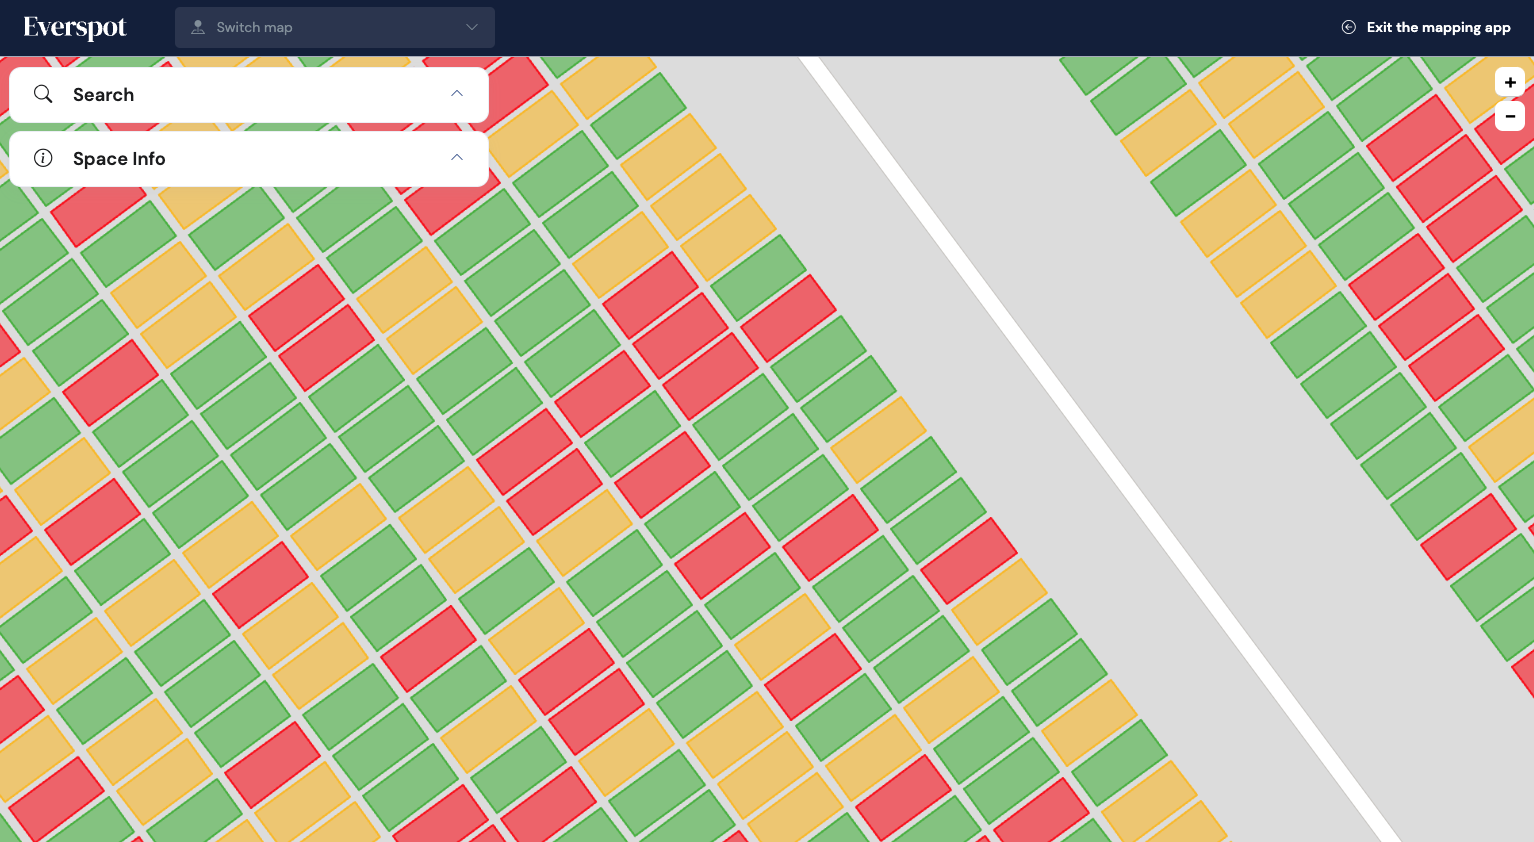Click the Search magnifier icon

point(43,94)
